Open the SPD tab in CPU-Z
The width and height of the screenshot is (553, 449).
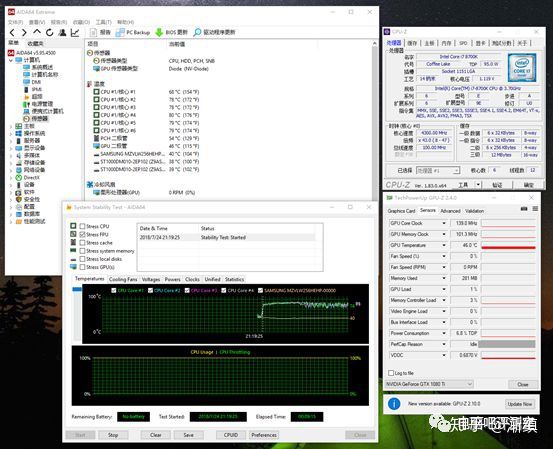tap(463, 43)
